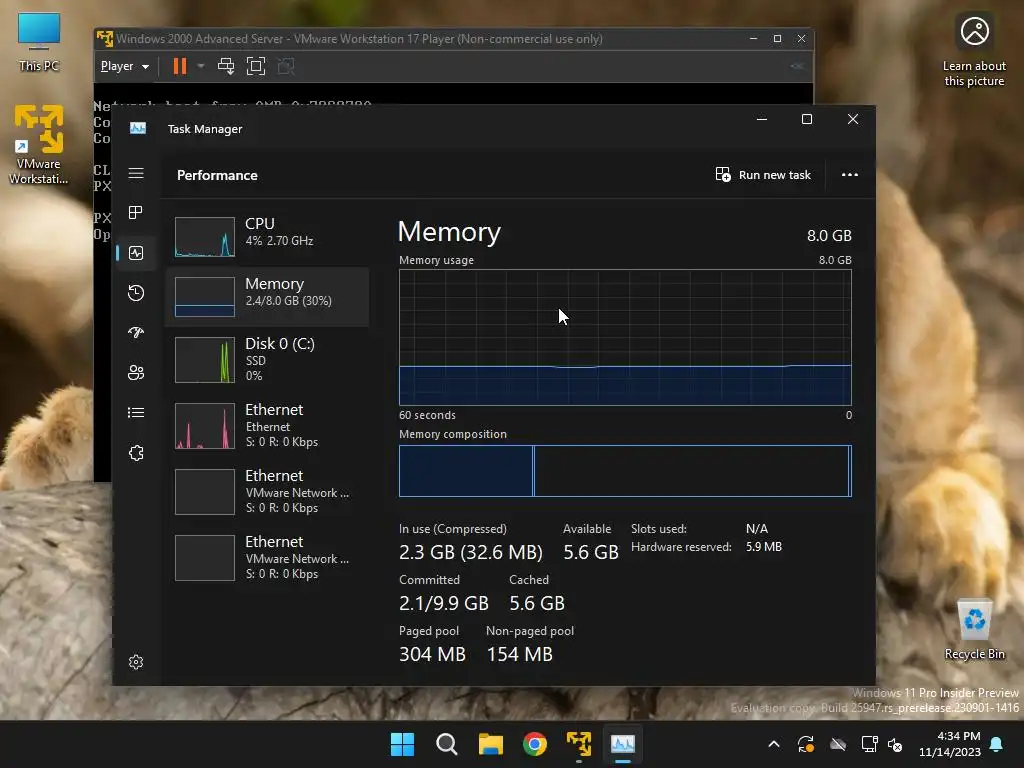Screen dimensions: 1024x768
Task: Click the Non-paged pool value 154 MB
Action: click(x=520, y=654)
